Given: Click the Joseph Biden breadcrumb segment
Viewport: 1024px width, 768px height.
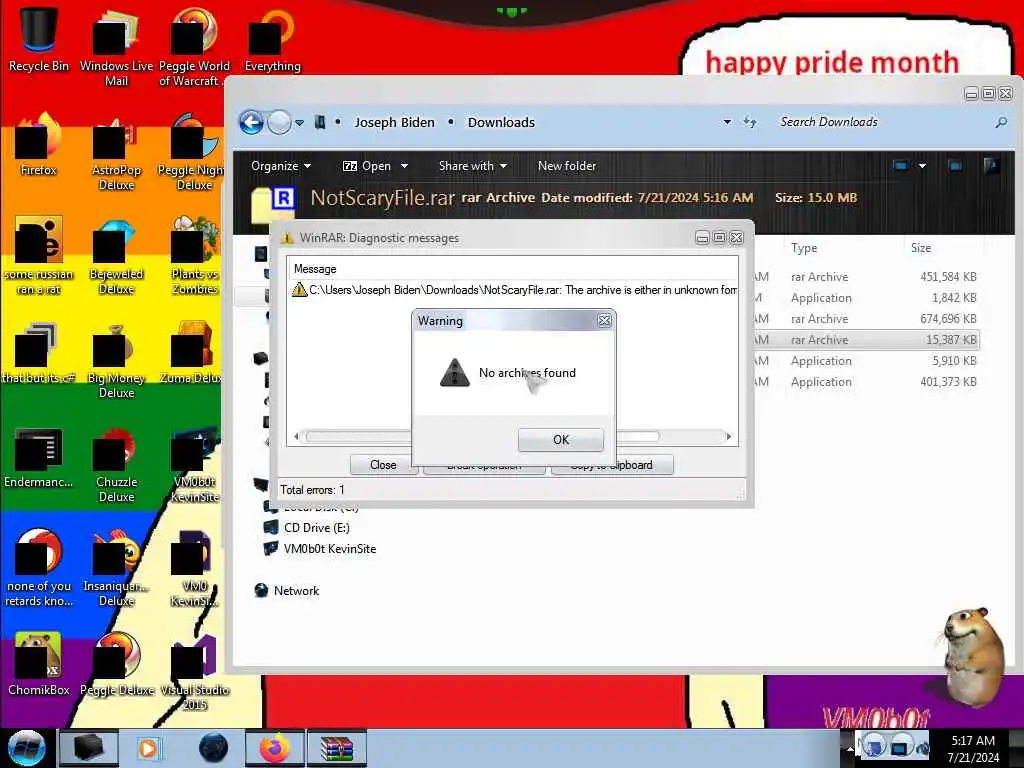Looking at the screenshot, I should point(394,122).
